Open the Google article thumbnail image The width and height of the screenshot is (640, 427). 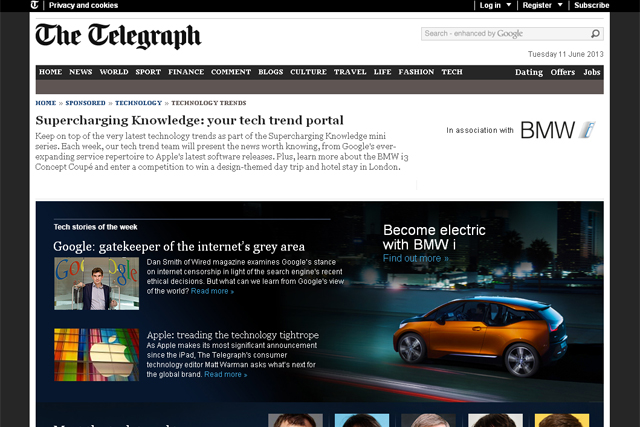pos(96,283)
